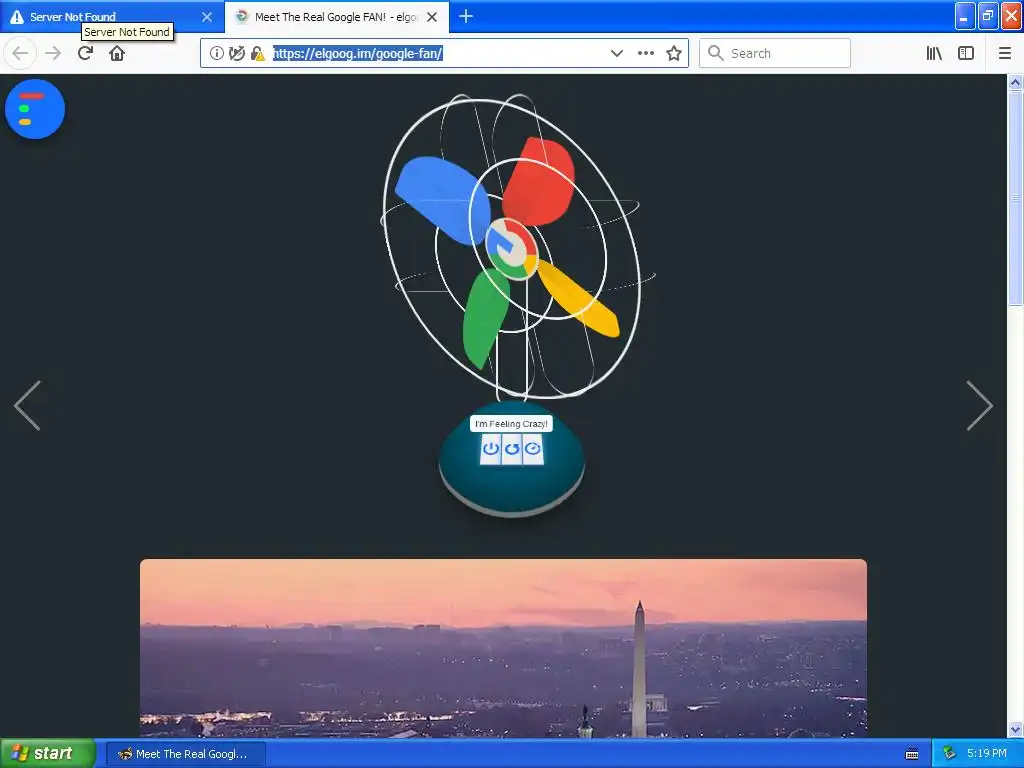Image resolution: width=1024 pixels, height=768 pixels.
Task: Click the network tray icon near the clock
Action: click(949, 753)
